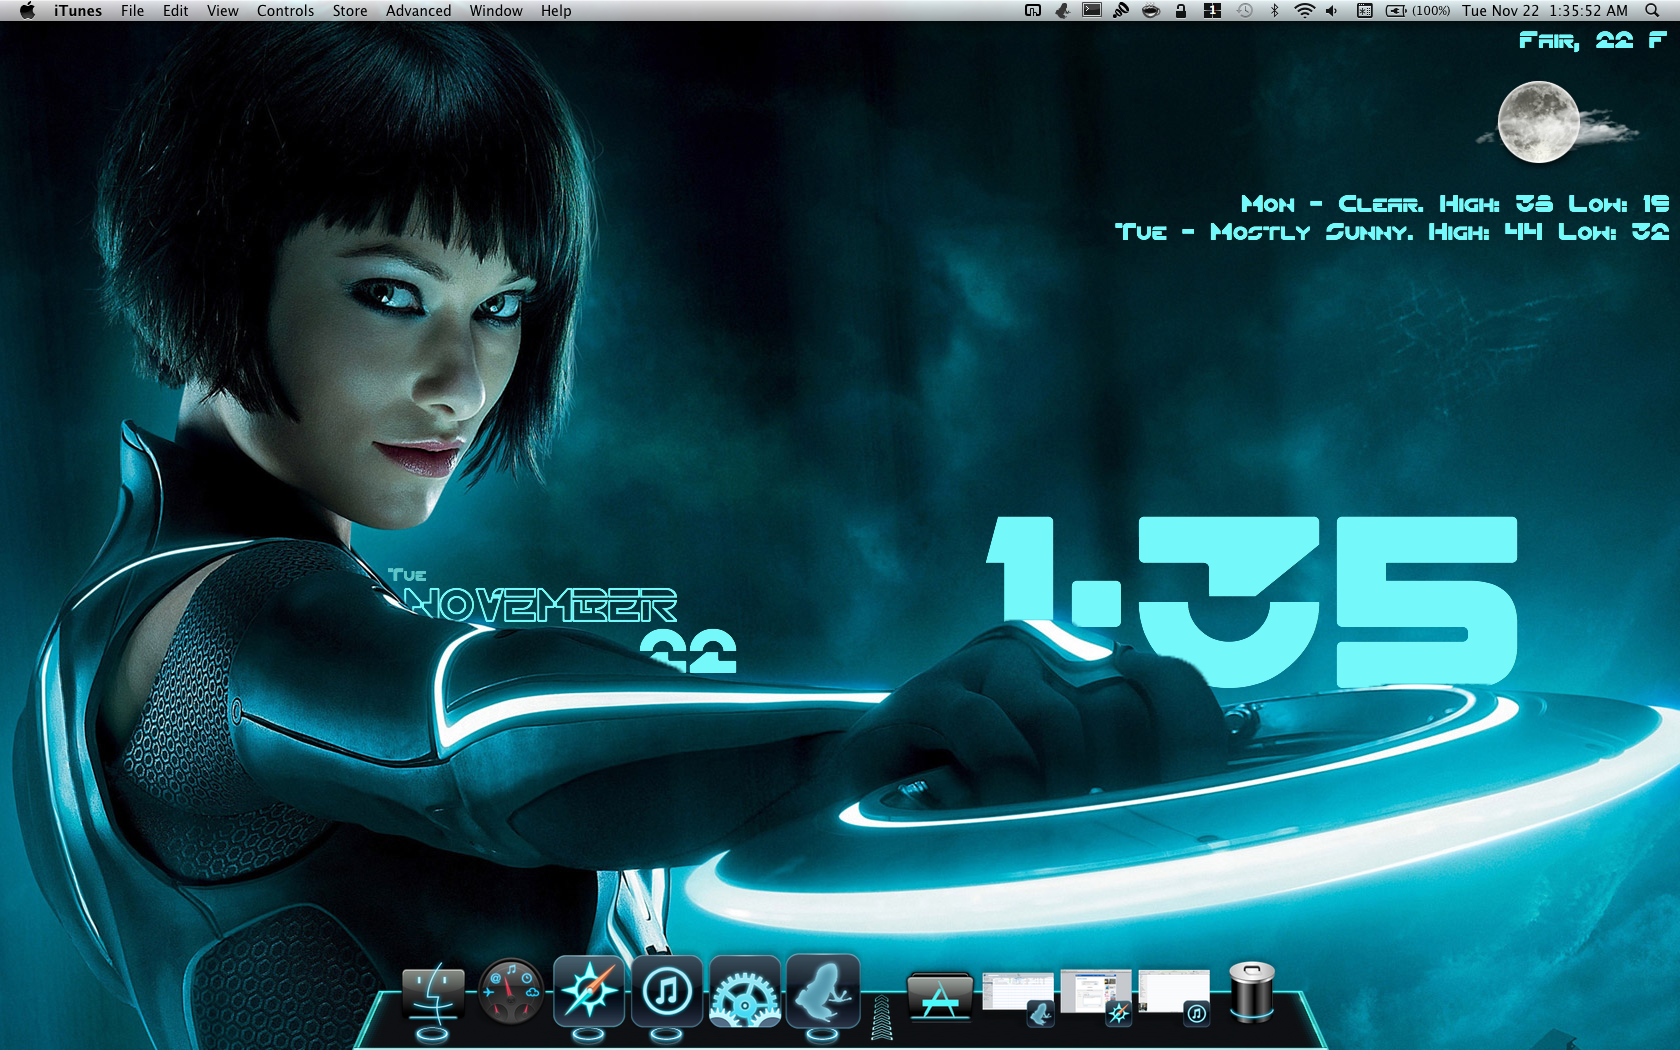The height and width of the screenshot is (1050, 1680).
Task: Open System Preferences gear in dock
Action: (x=745, y=992)
